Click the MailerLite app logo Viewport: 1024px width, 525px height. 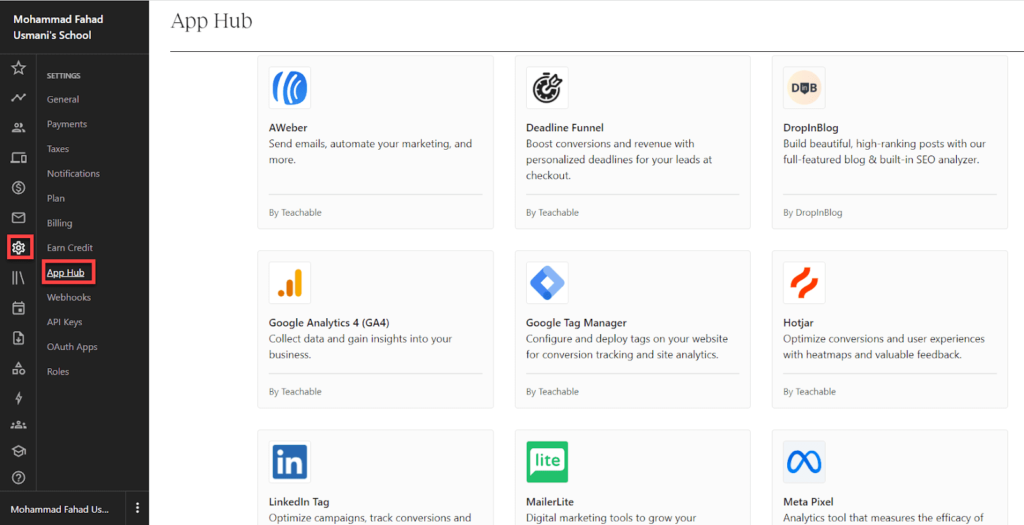click(x=547, y=462)
